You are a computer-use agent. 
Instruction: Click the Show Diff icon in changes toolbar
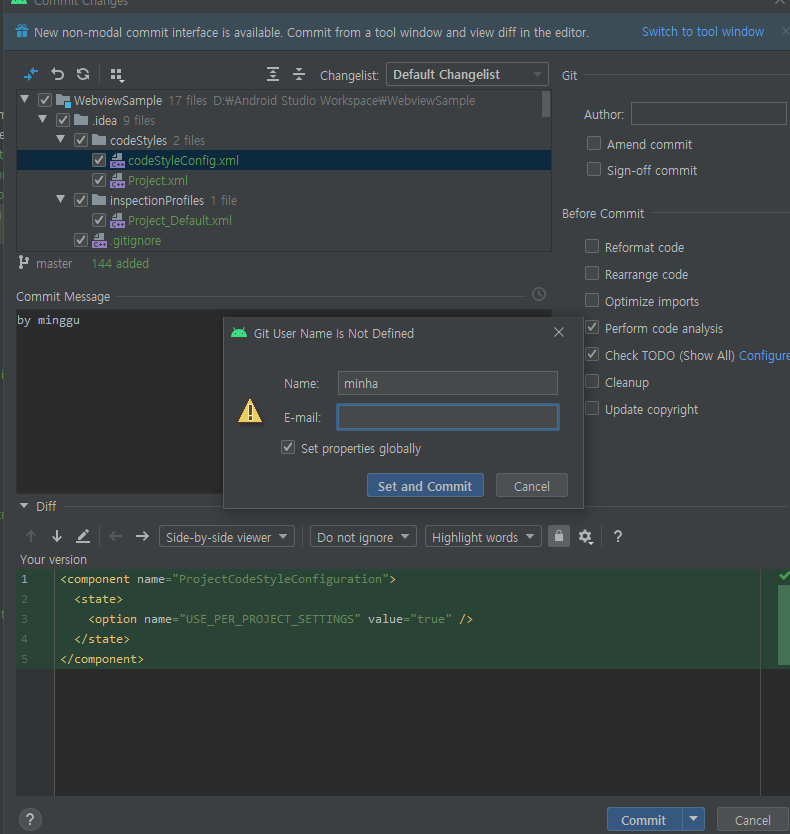31,74
